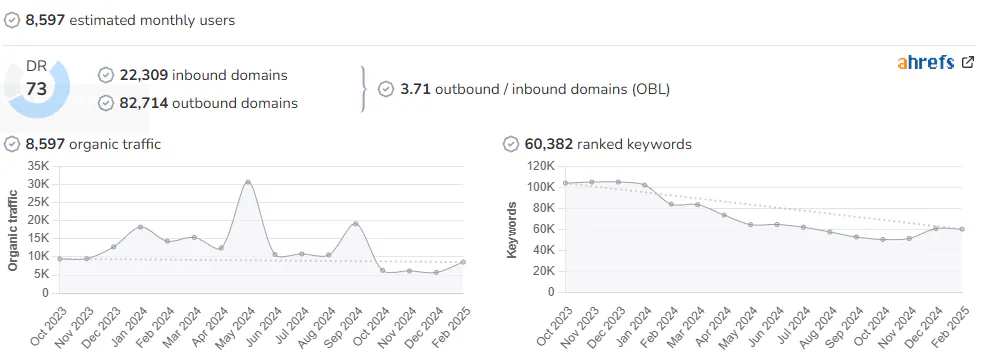Viewport: 981px width, 363px height.
Task: Click Jan 2024 data point on keywords chart
Action: pyautogui.click(x=644, y=185)
